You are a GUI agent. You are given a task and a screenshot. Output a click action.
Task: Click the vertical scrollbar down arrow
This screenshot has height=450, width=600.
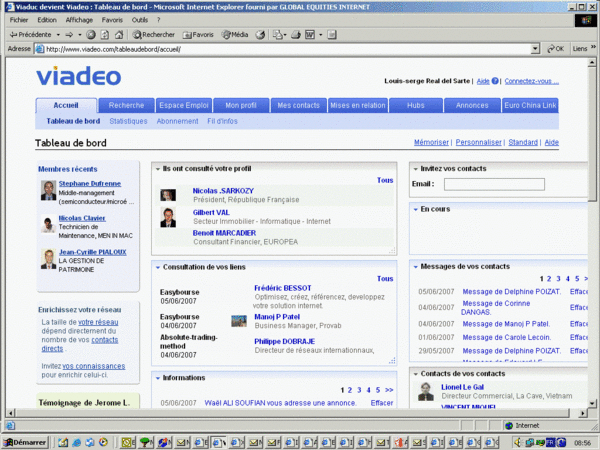coord(592,403)
